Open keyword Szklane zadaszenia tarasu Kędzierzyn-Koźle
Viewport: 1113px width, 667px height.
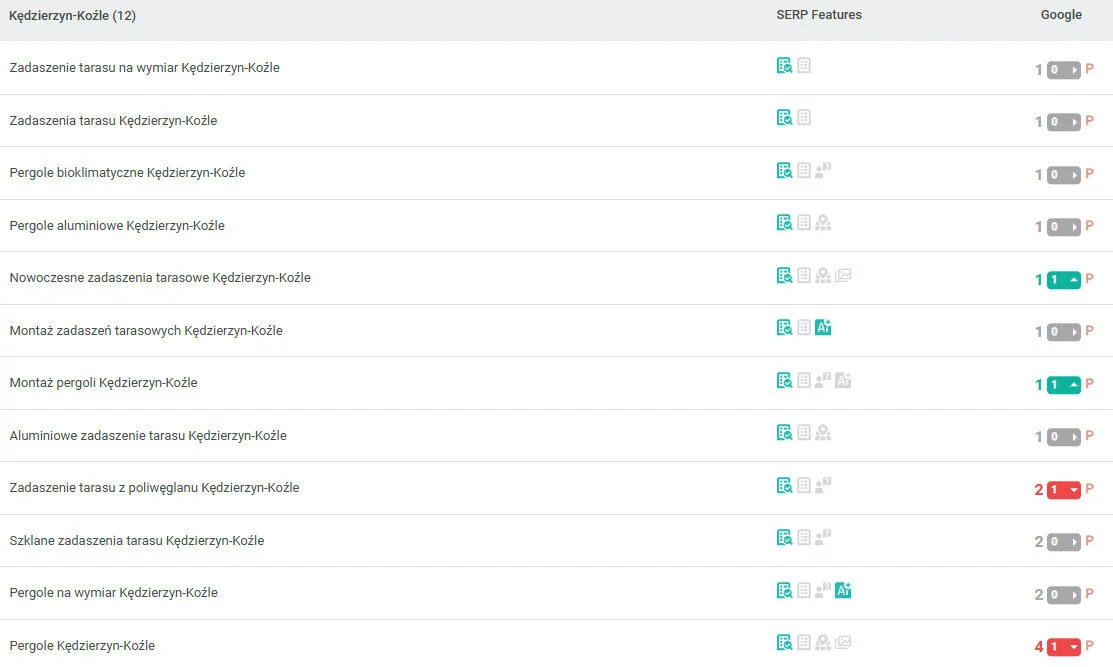coord(136,541)
